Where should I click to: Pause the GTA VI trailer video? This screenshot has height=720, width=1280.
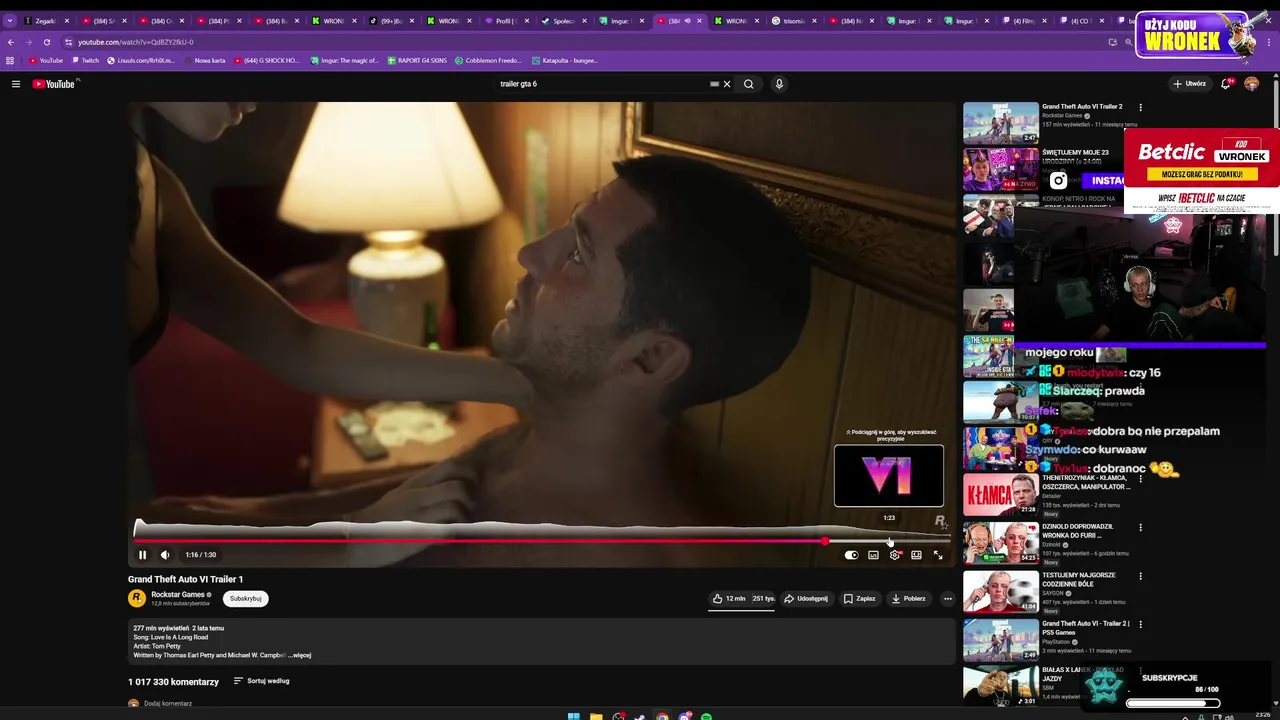point(142,555)
